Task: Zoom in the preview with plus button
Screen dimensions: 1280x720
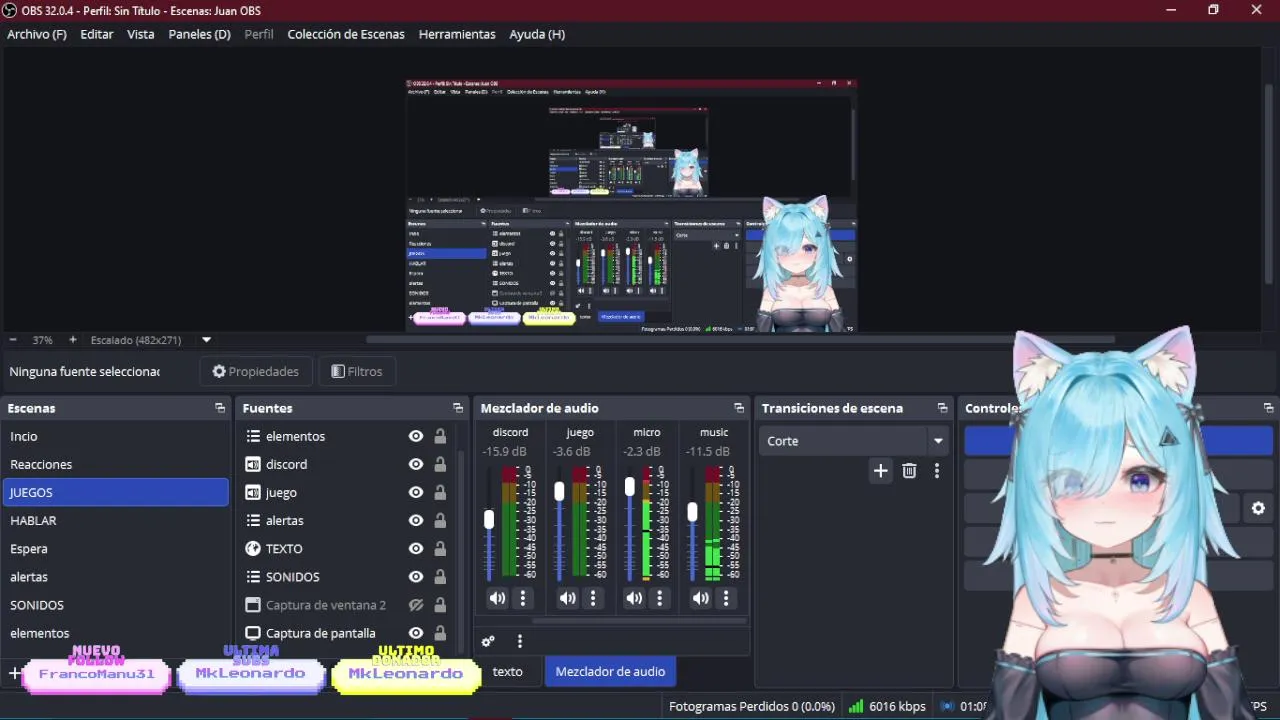Action: tap(72, 340)
